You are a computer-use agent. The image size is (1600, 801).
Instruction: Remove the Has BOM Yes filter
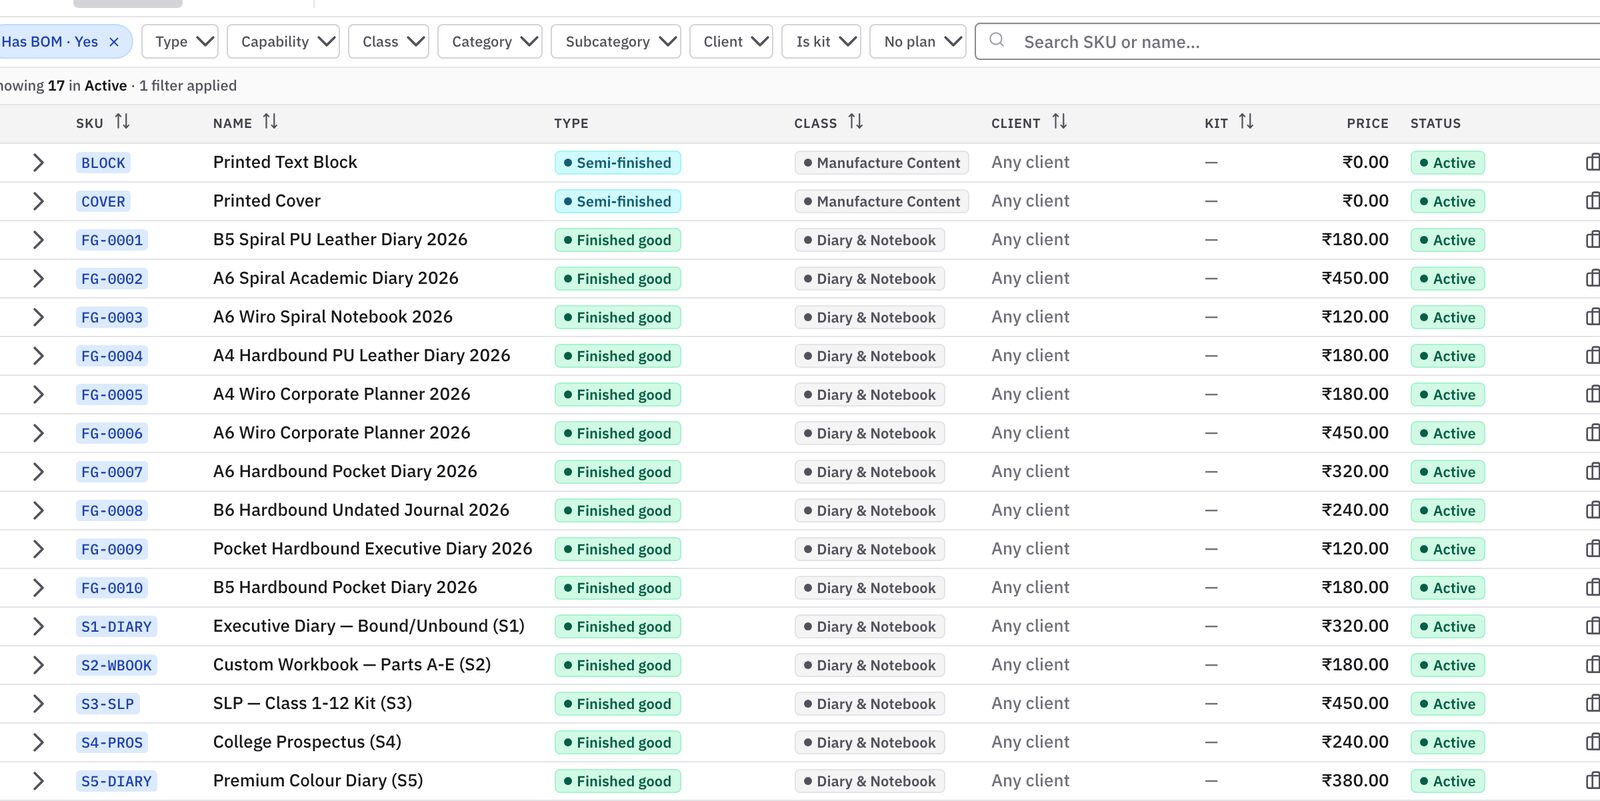pyautogui.click(x=114, y=42)
